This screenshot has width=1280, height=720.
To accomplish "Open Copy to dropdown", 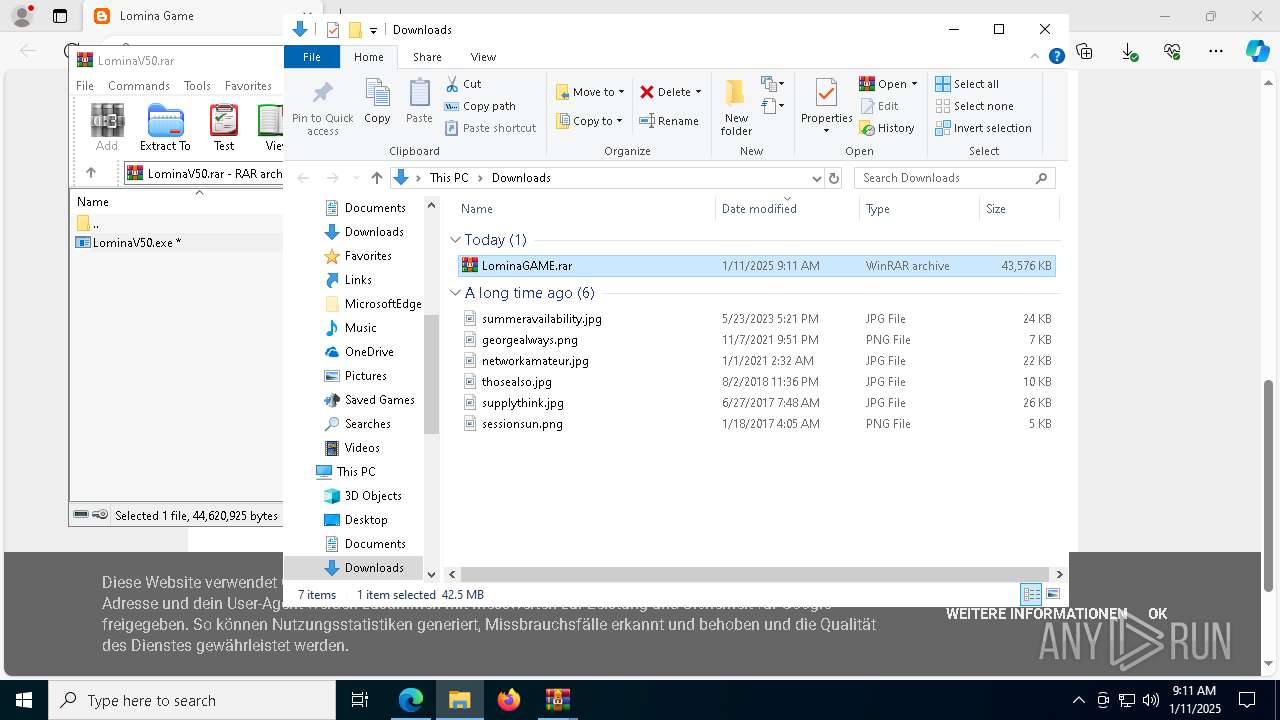I will [590, 121].
